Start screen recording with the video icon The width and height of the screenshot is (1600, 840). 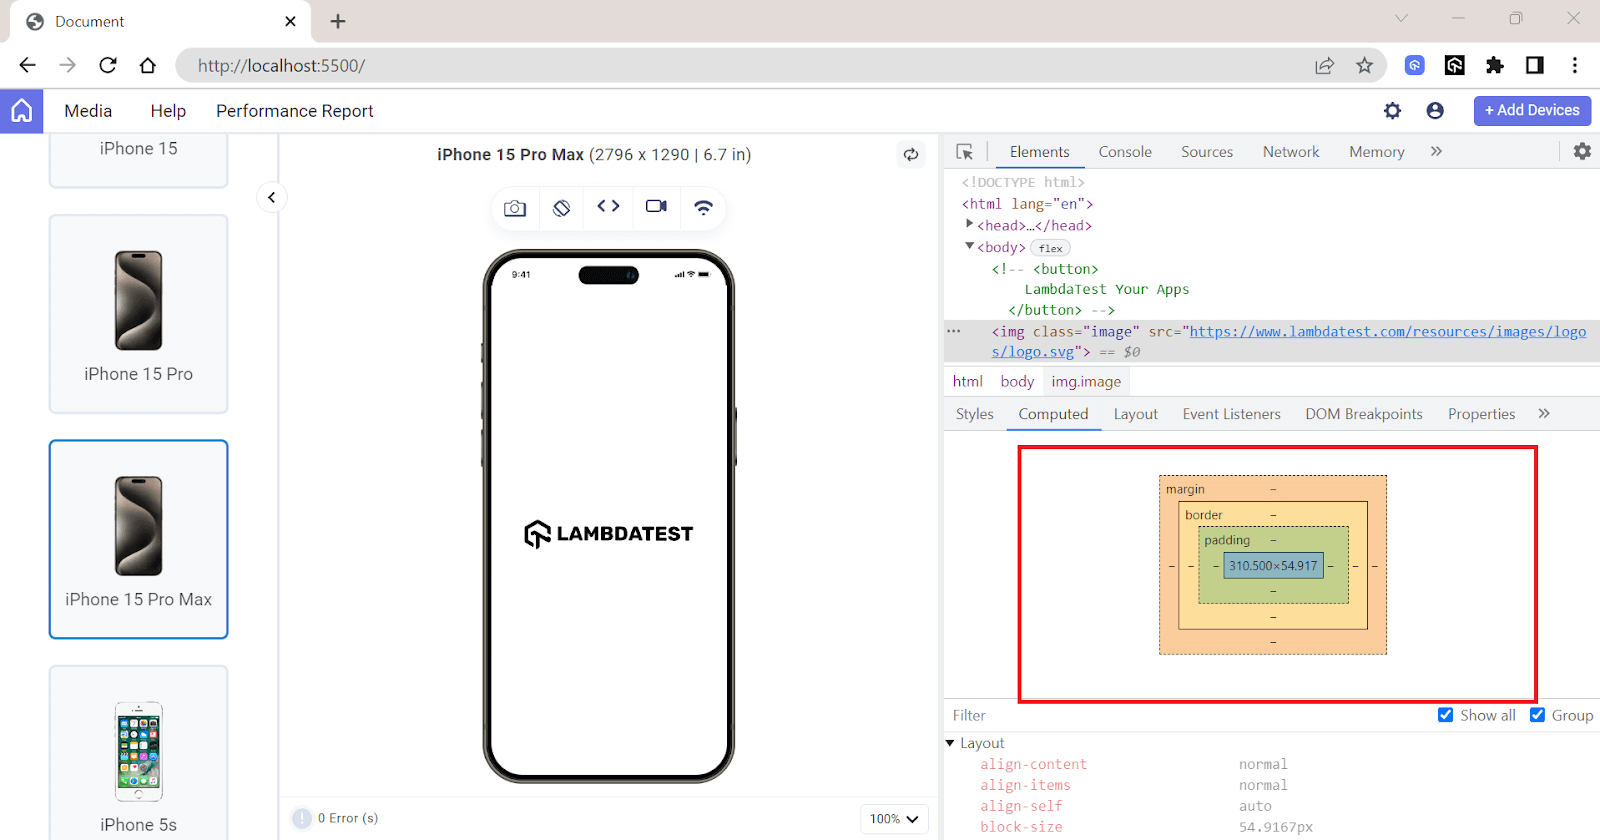[656, 207]
